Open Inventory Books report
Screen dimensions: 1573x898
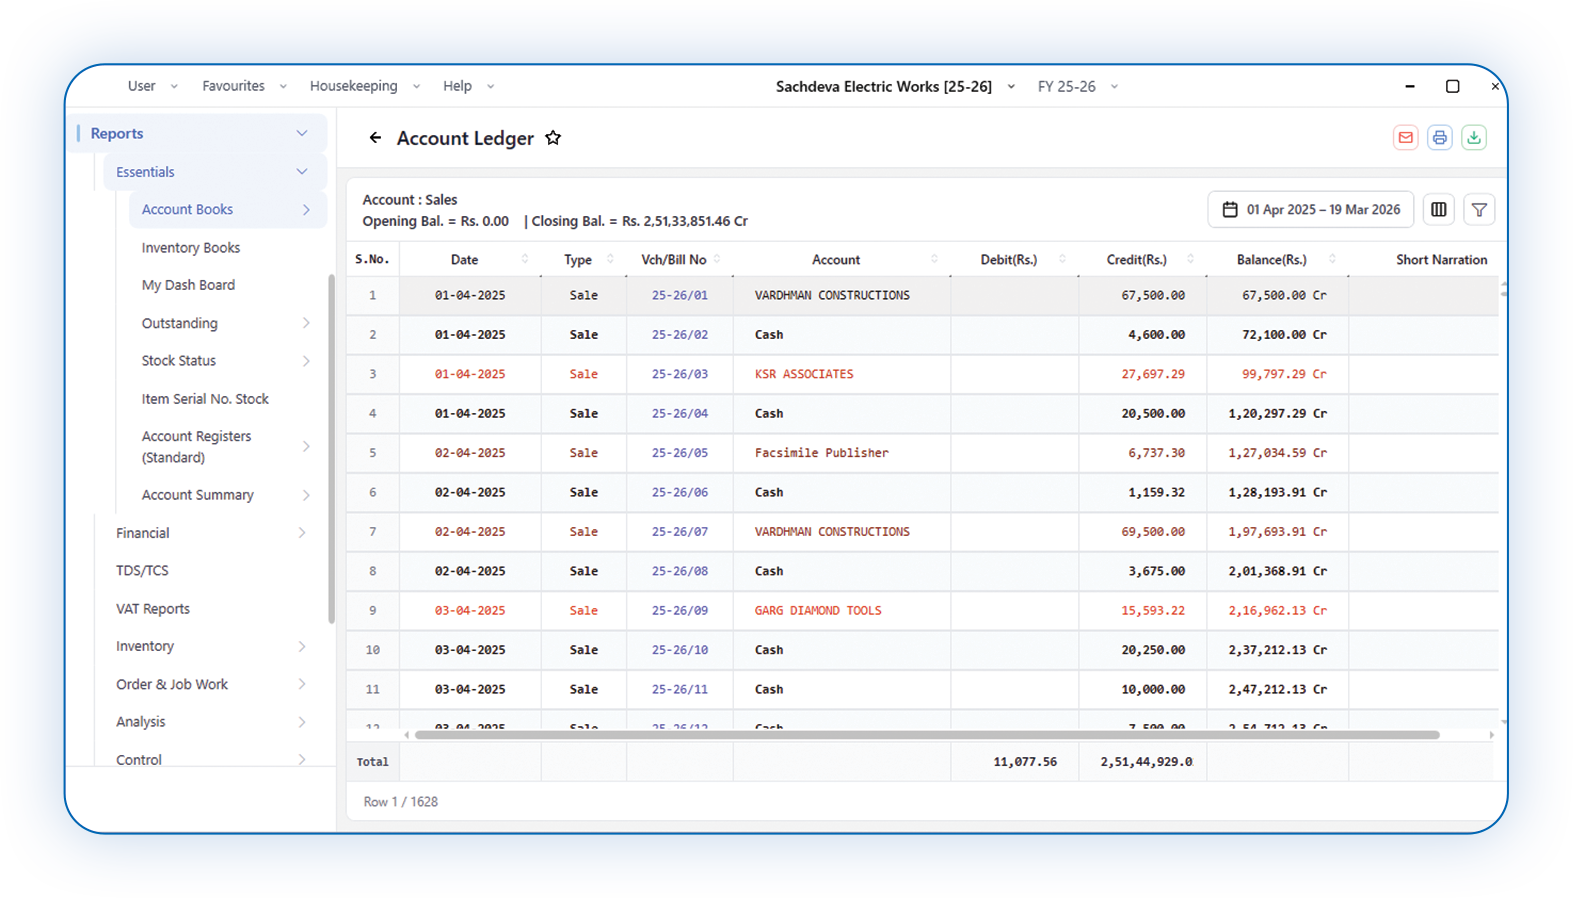click(190, 248)
